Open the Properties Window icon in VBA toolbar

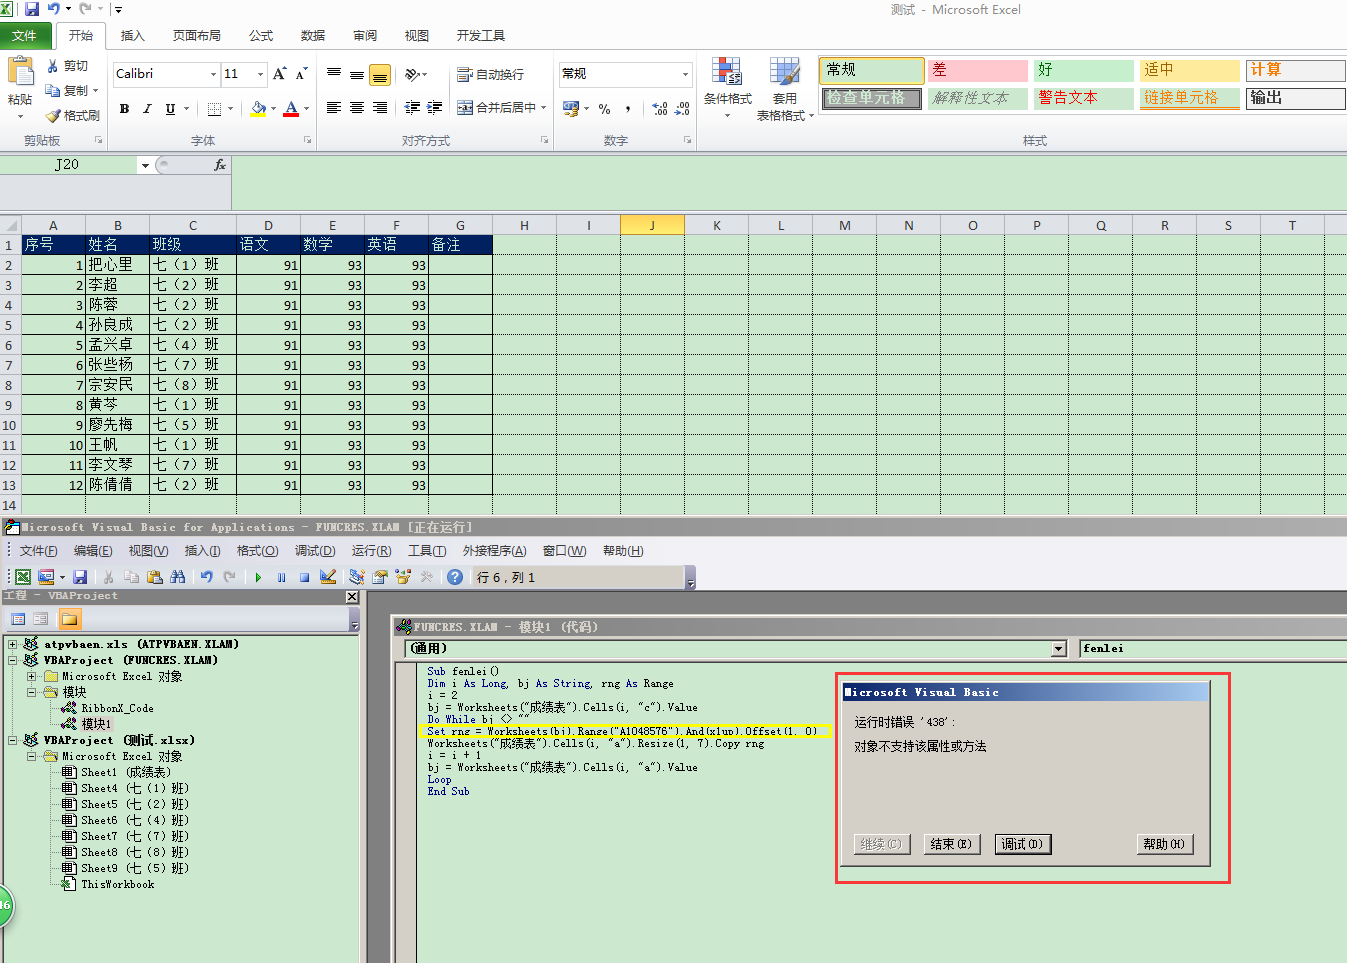380,577
